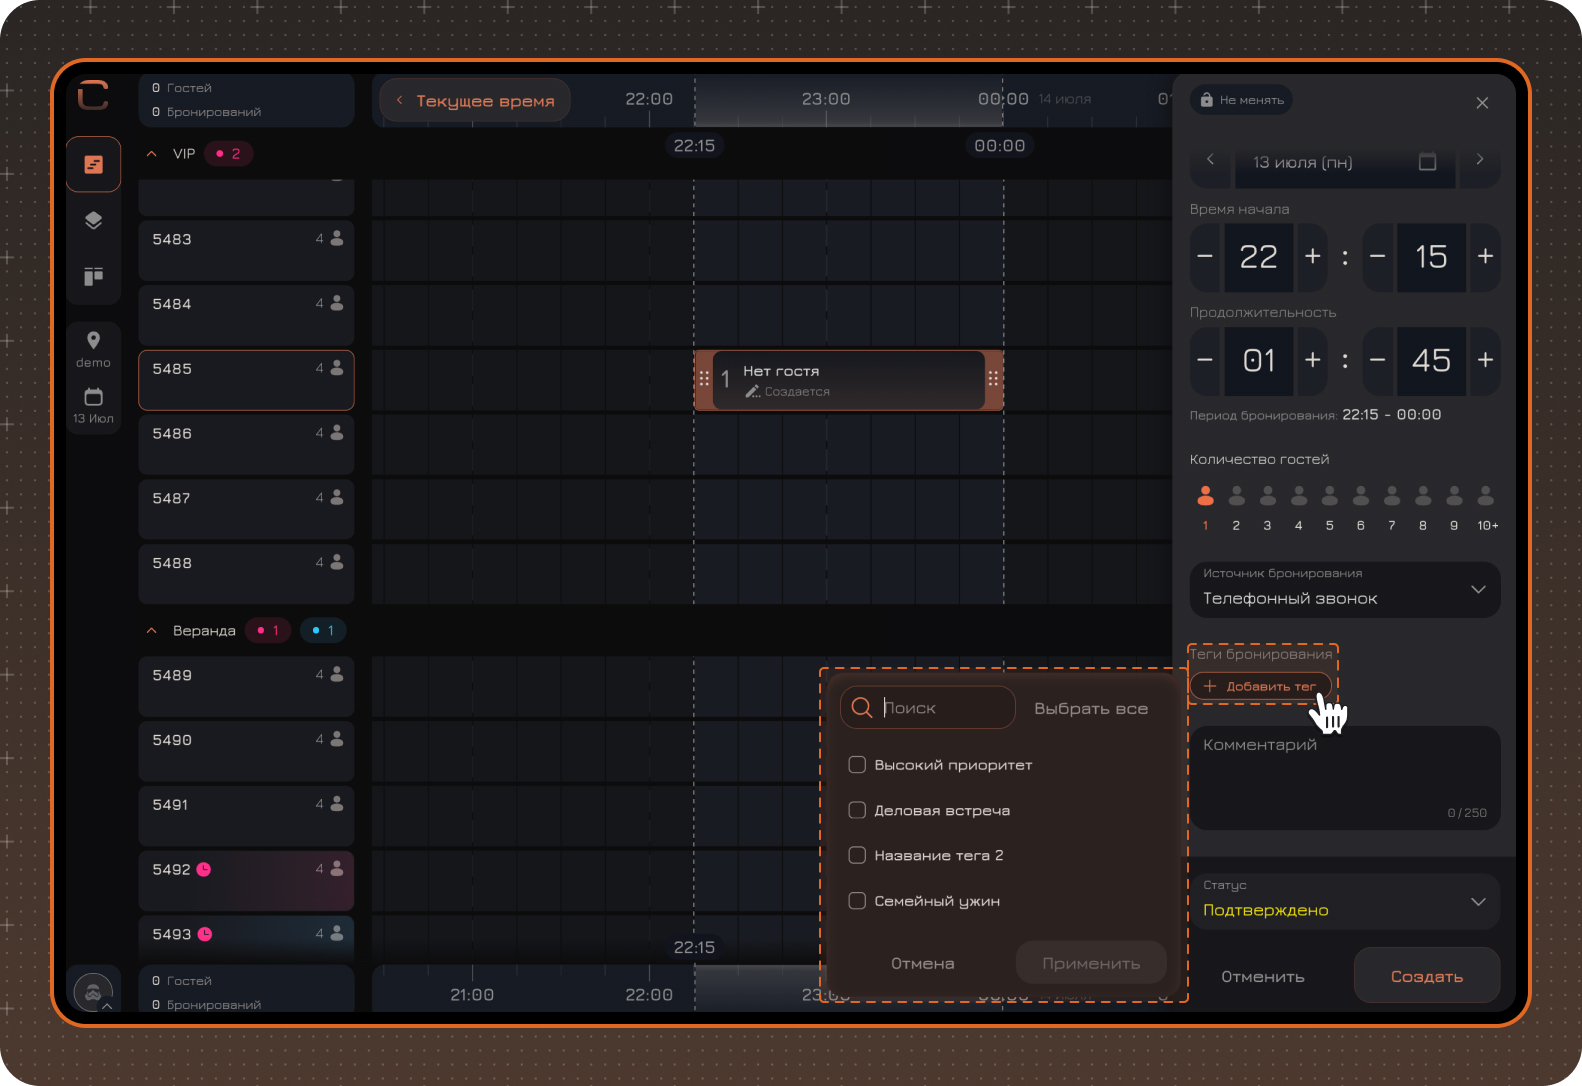Screen dimensions: 1582x1086
Task: Open the user avatar at sidebar bottom
Action: point(93,992)
